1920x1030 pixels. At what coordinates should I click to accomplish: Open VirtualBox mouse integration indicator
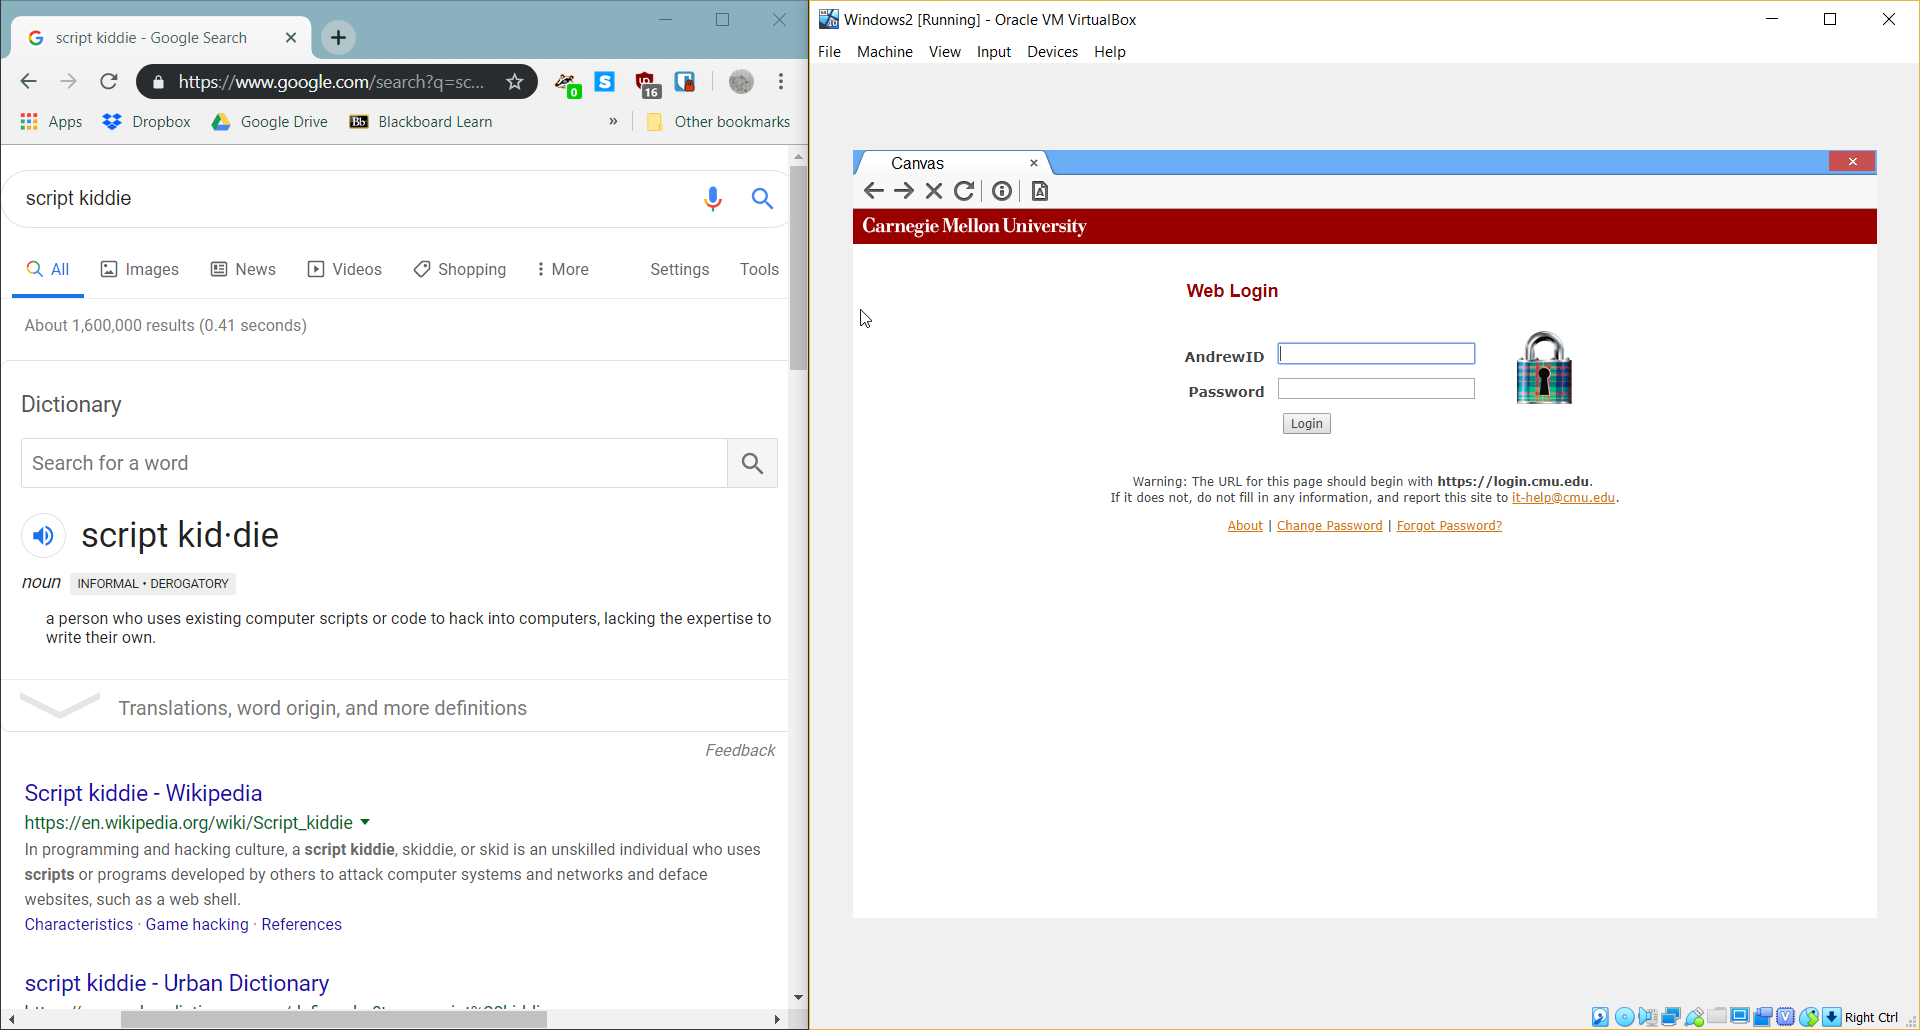point(1809,1017)
